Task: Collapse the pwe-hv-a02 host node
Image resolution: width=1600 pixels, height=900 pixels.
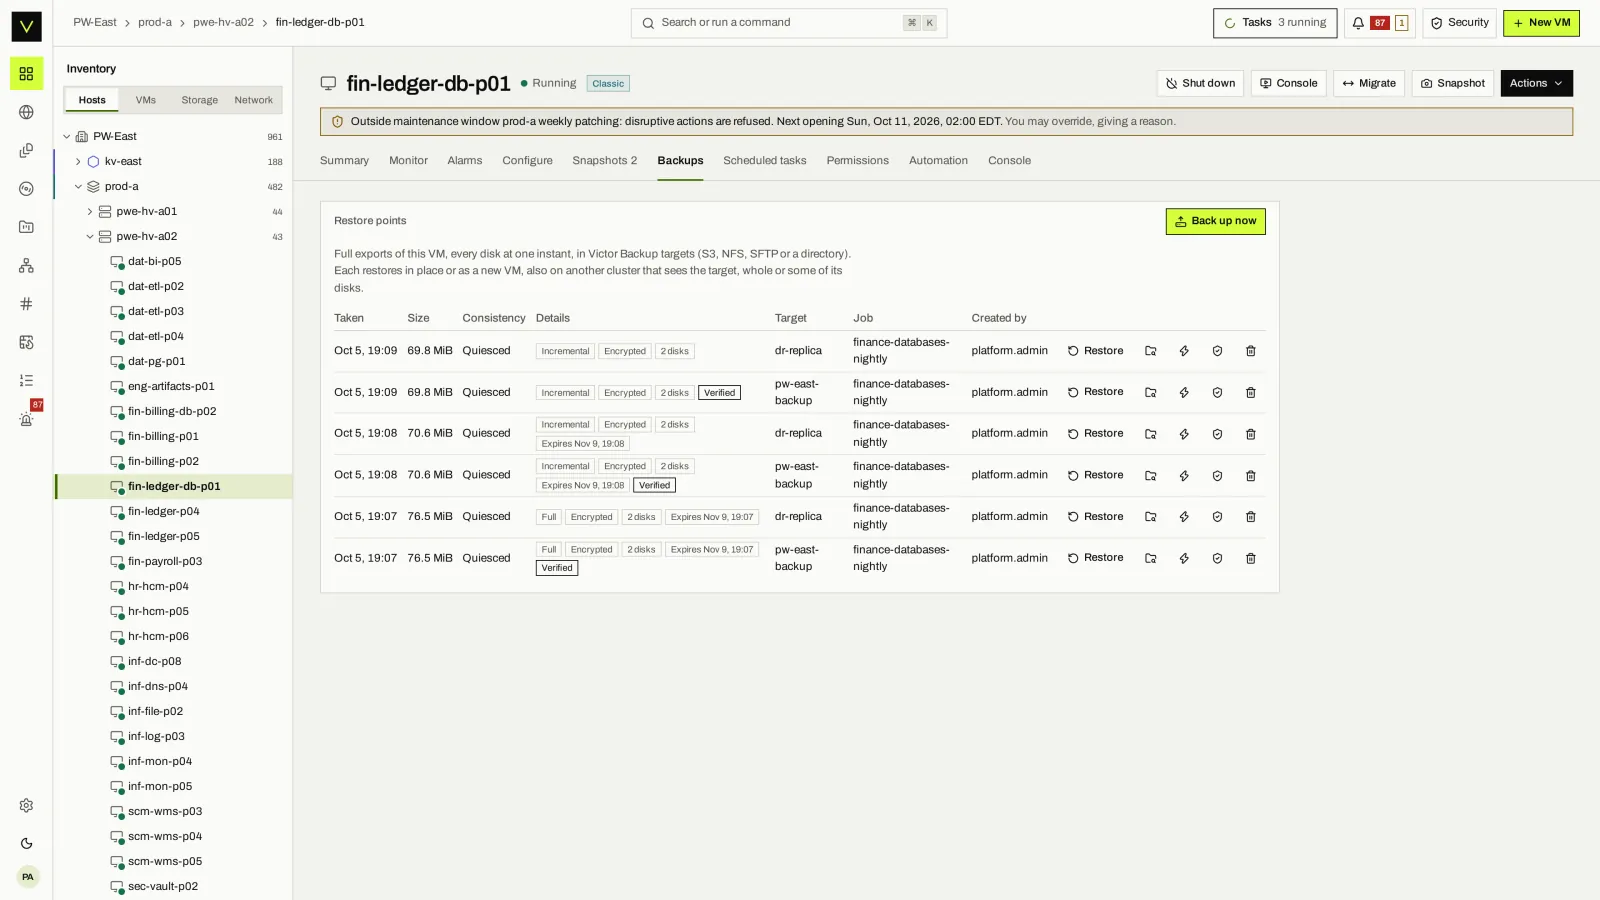Action: tap(90, 237)
